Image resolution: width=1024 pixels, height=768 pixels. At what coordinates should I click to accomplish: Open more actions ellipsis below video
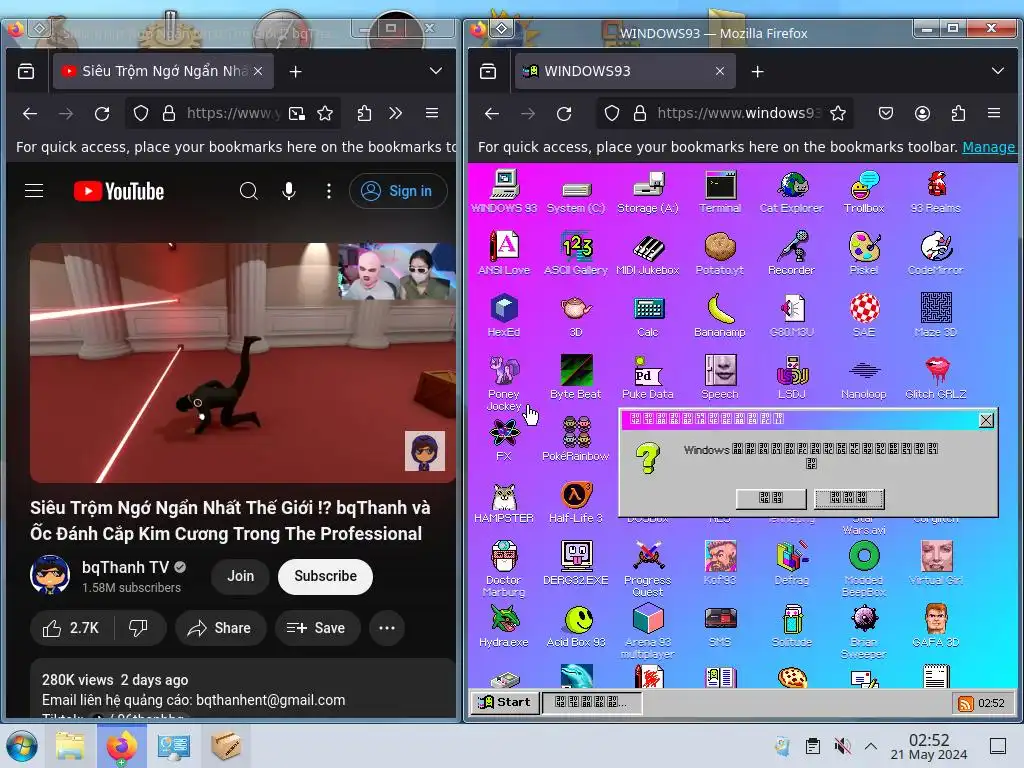[387, 628]
